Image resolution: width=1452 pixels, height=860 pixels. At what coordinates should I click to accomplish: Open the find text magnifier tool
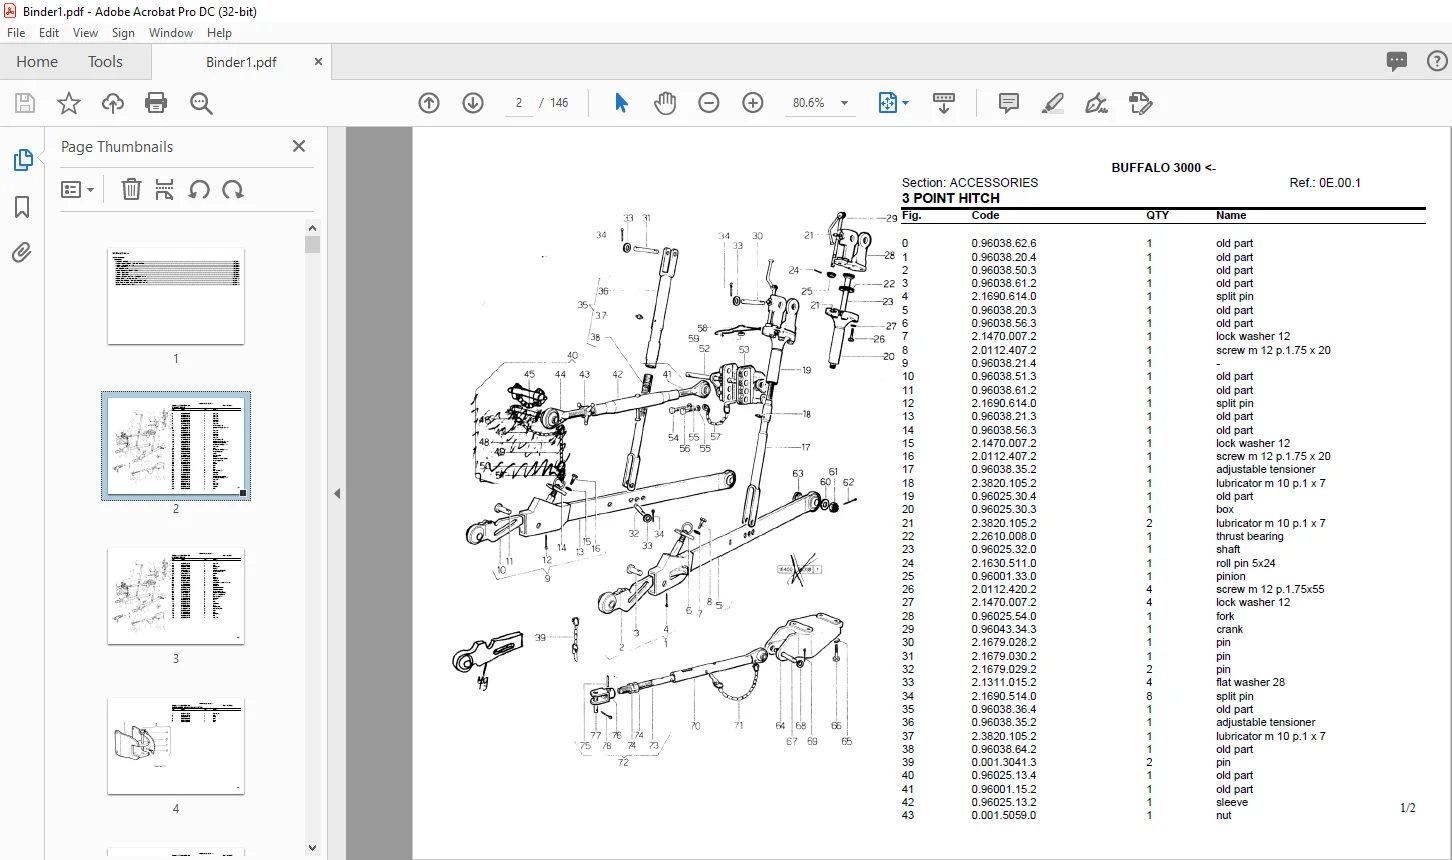[x=201, y=103]
